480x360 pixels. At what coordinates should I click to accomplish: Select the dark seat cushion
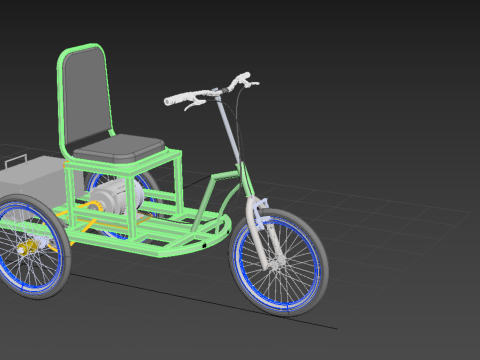tap(119, 148)
